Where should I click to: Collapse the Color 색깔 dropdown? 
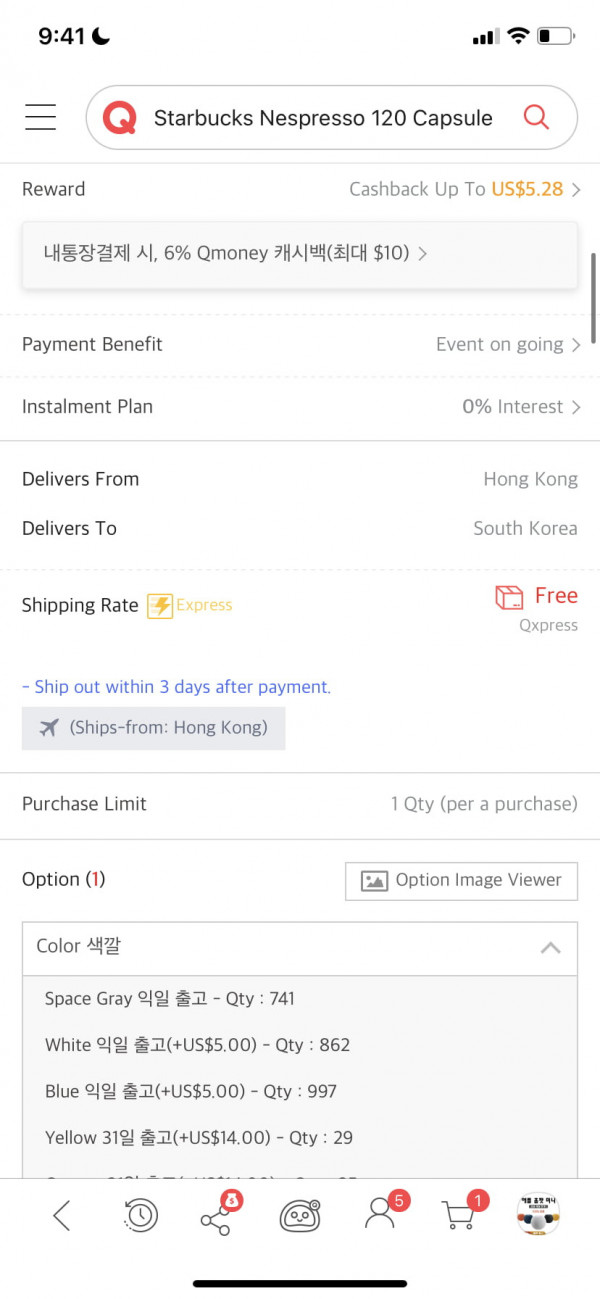[x=300, y=948]
